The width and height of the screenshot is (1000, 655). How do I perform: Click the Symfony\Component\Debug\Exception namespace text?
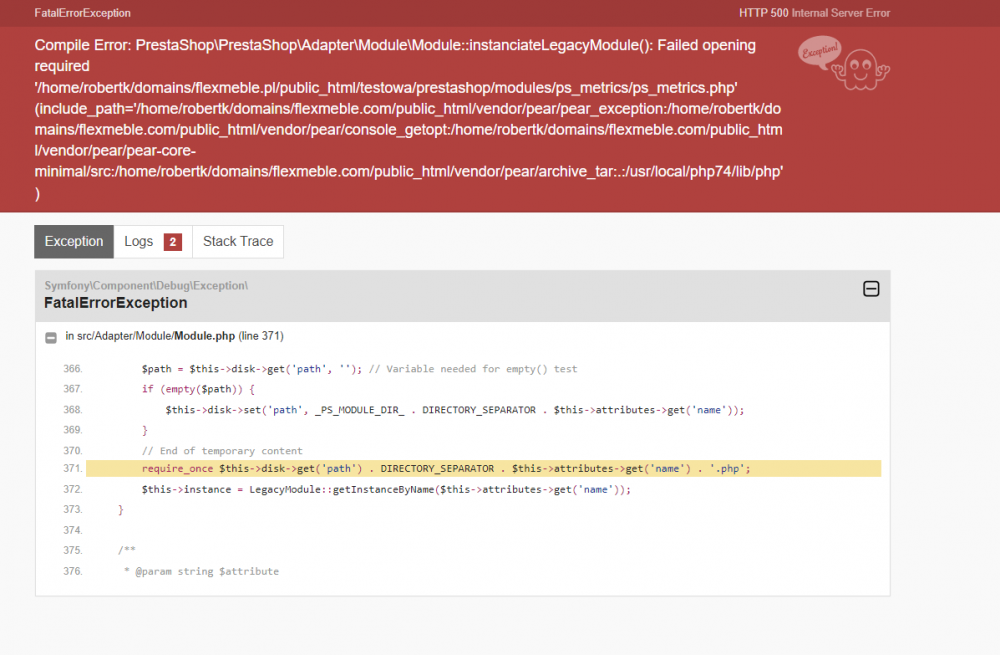tap(146, 286)
